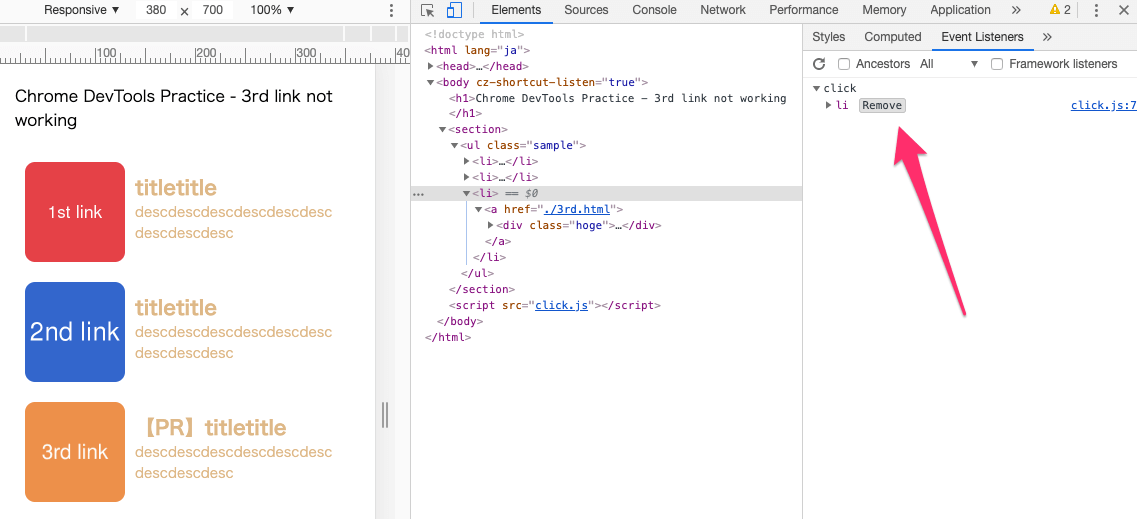
Task: Switch to the Computed tab
Action: click(x=892, y=37)
